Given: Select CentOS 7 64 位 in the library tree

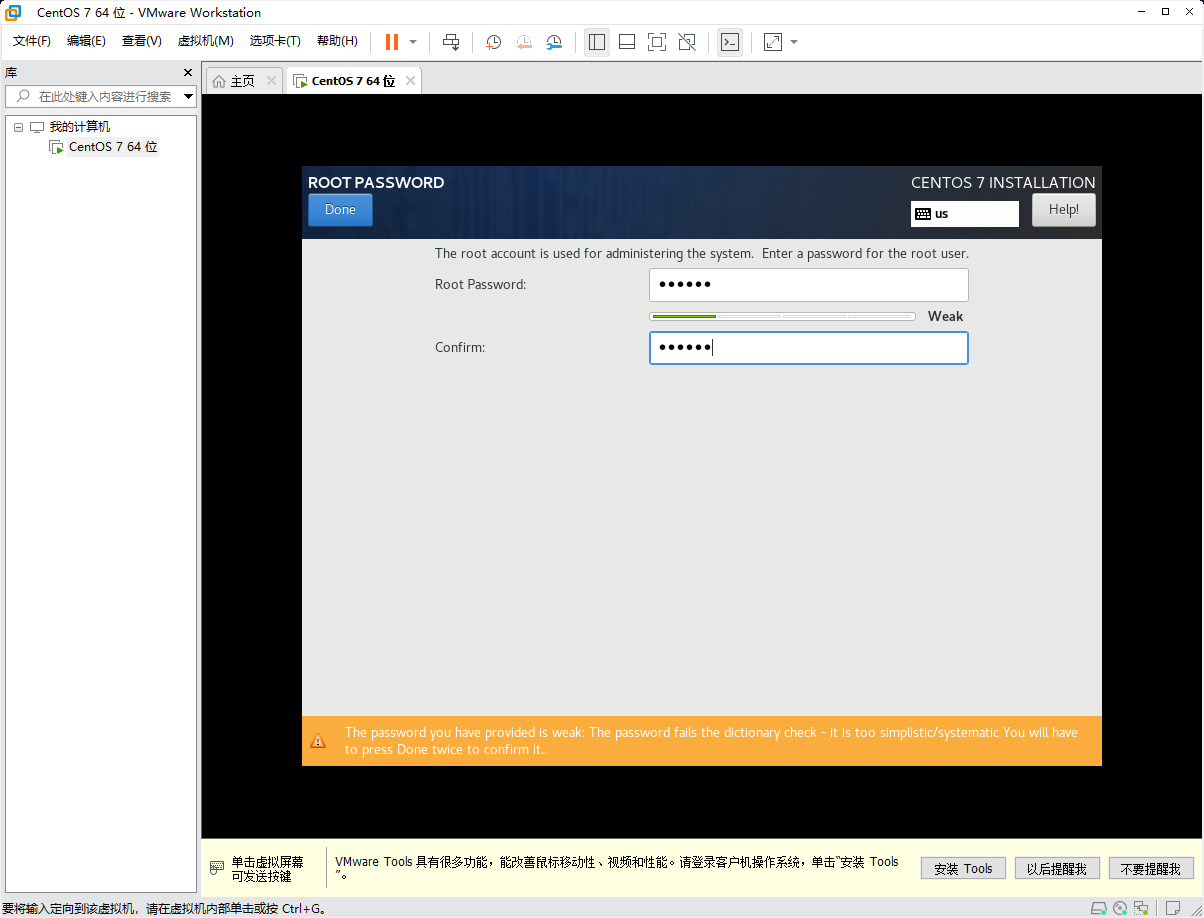Looking at the screenshot, I should point(113,147).
